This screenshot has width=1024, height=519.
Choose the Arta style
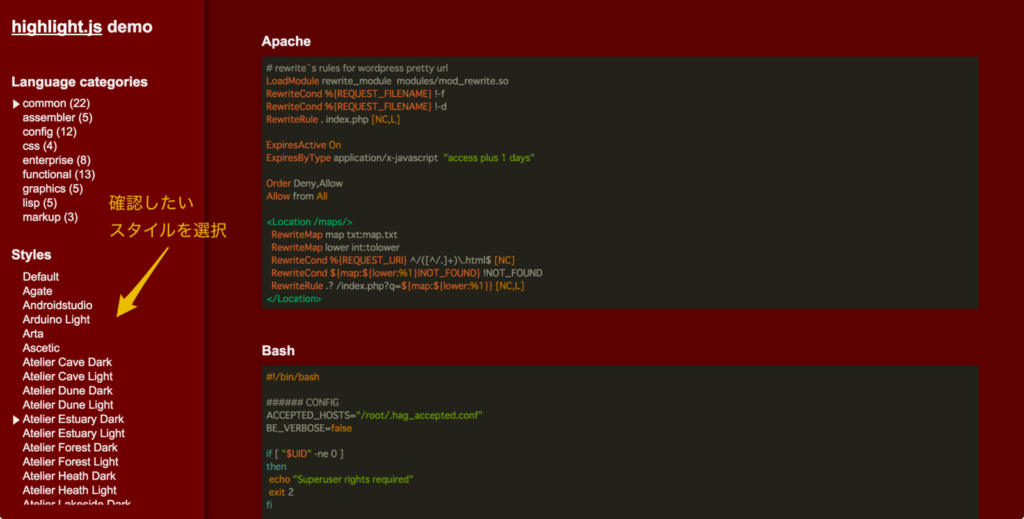click(33, 334)
